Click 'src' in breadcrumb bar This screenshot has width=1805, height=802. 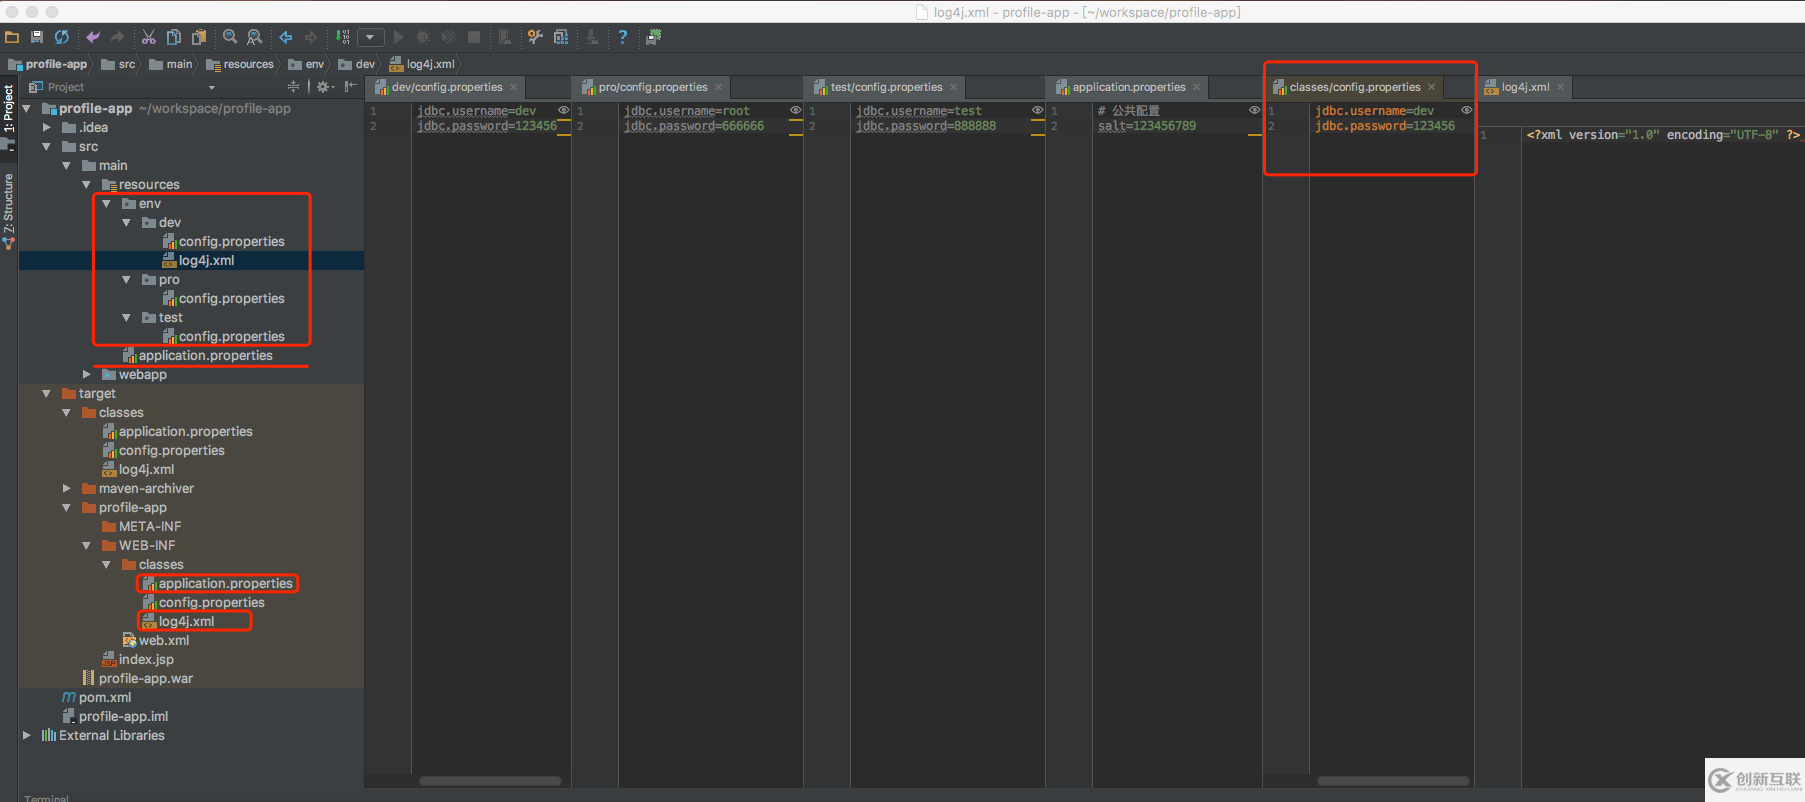click(119, 64)
